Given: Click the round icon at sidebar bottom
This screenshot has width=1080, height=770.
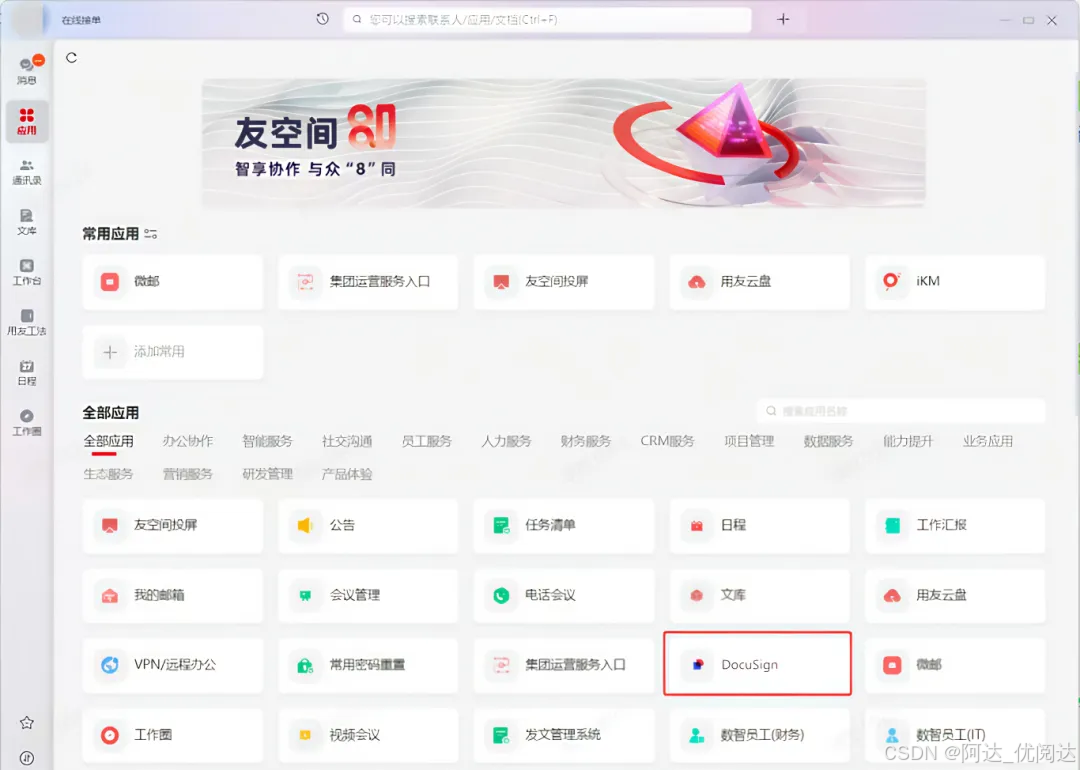Looking at the screenshot, I should tap(27, 758).
